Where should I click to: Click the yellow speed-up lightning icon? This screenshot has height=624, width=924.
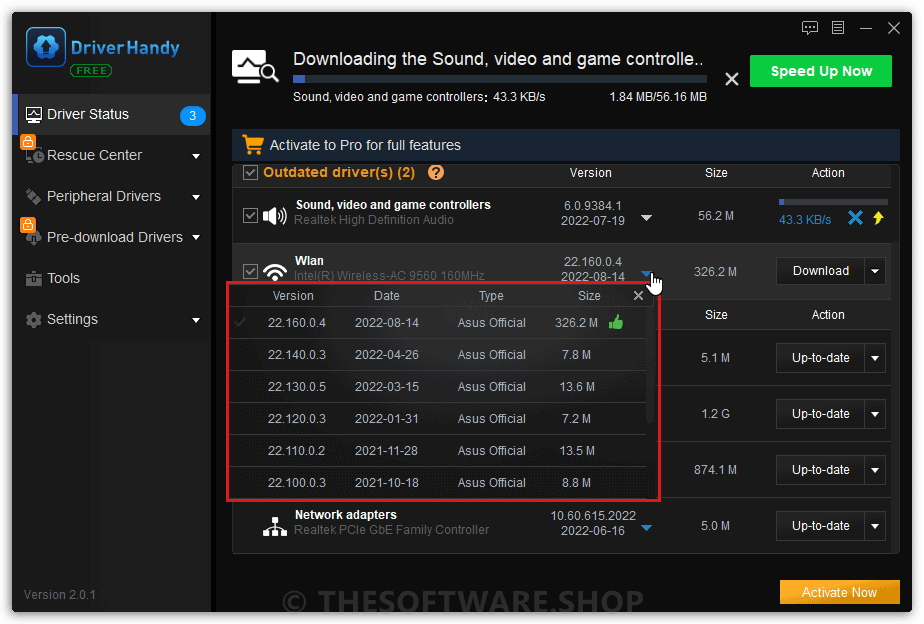point(879,218)
